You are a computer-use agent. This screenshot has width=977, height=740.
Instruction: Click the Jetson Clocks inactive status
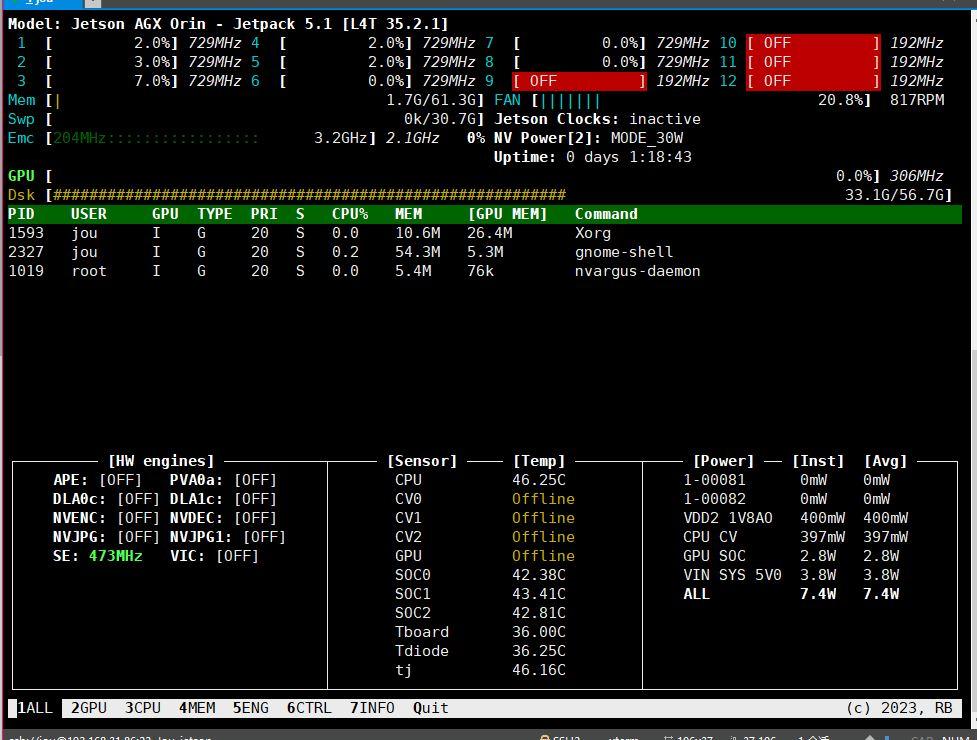664,119
